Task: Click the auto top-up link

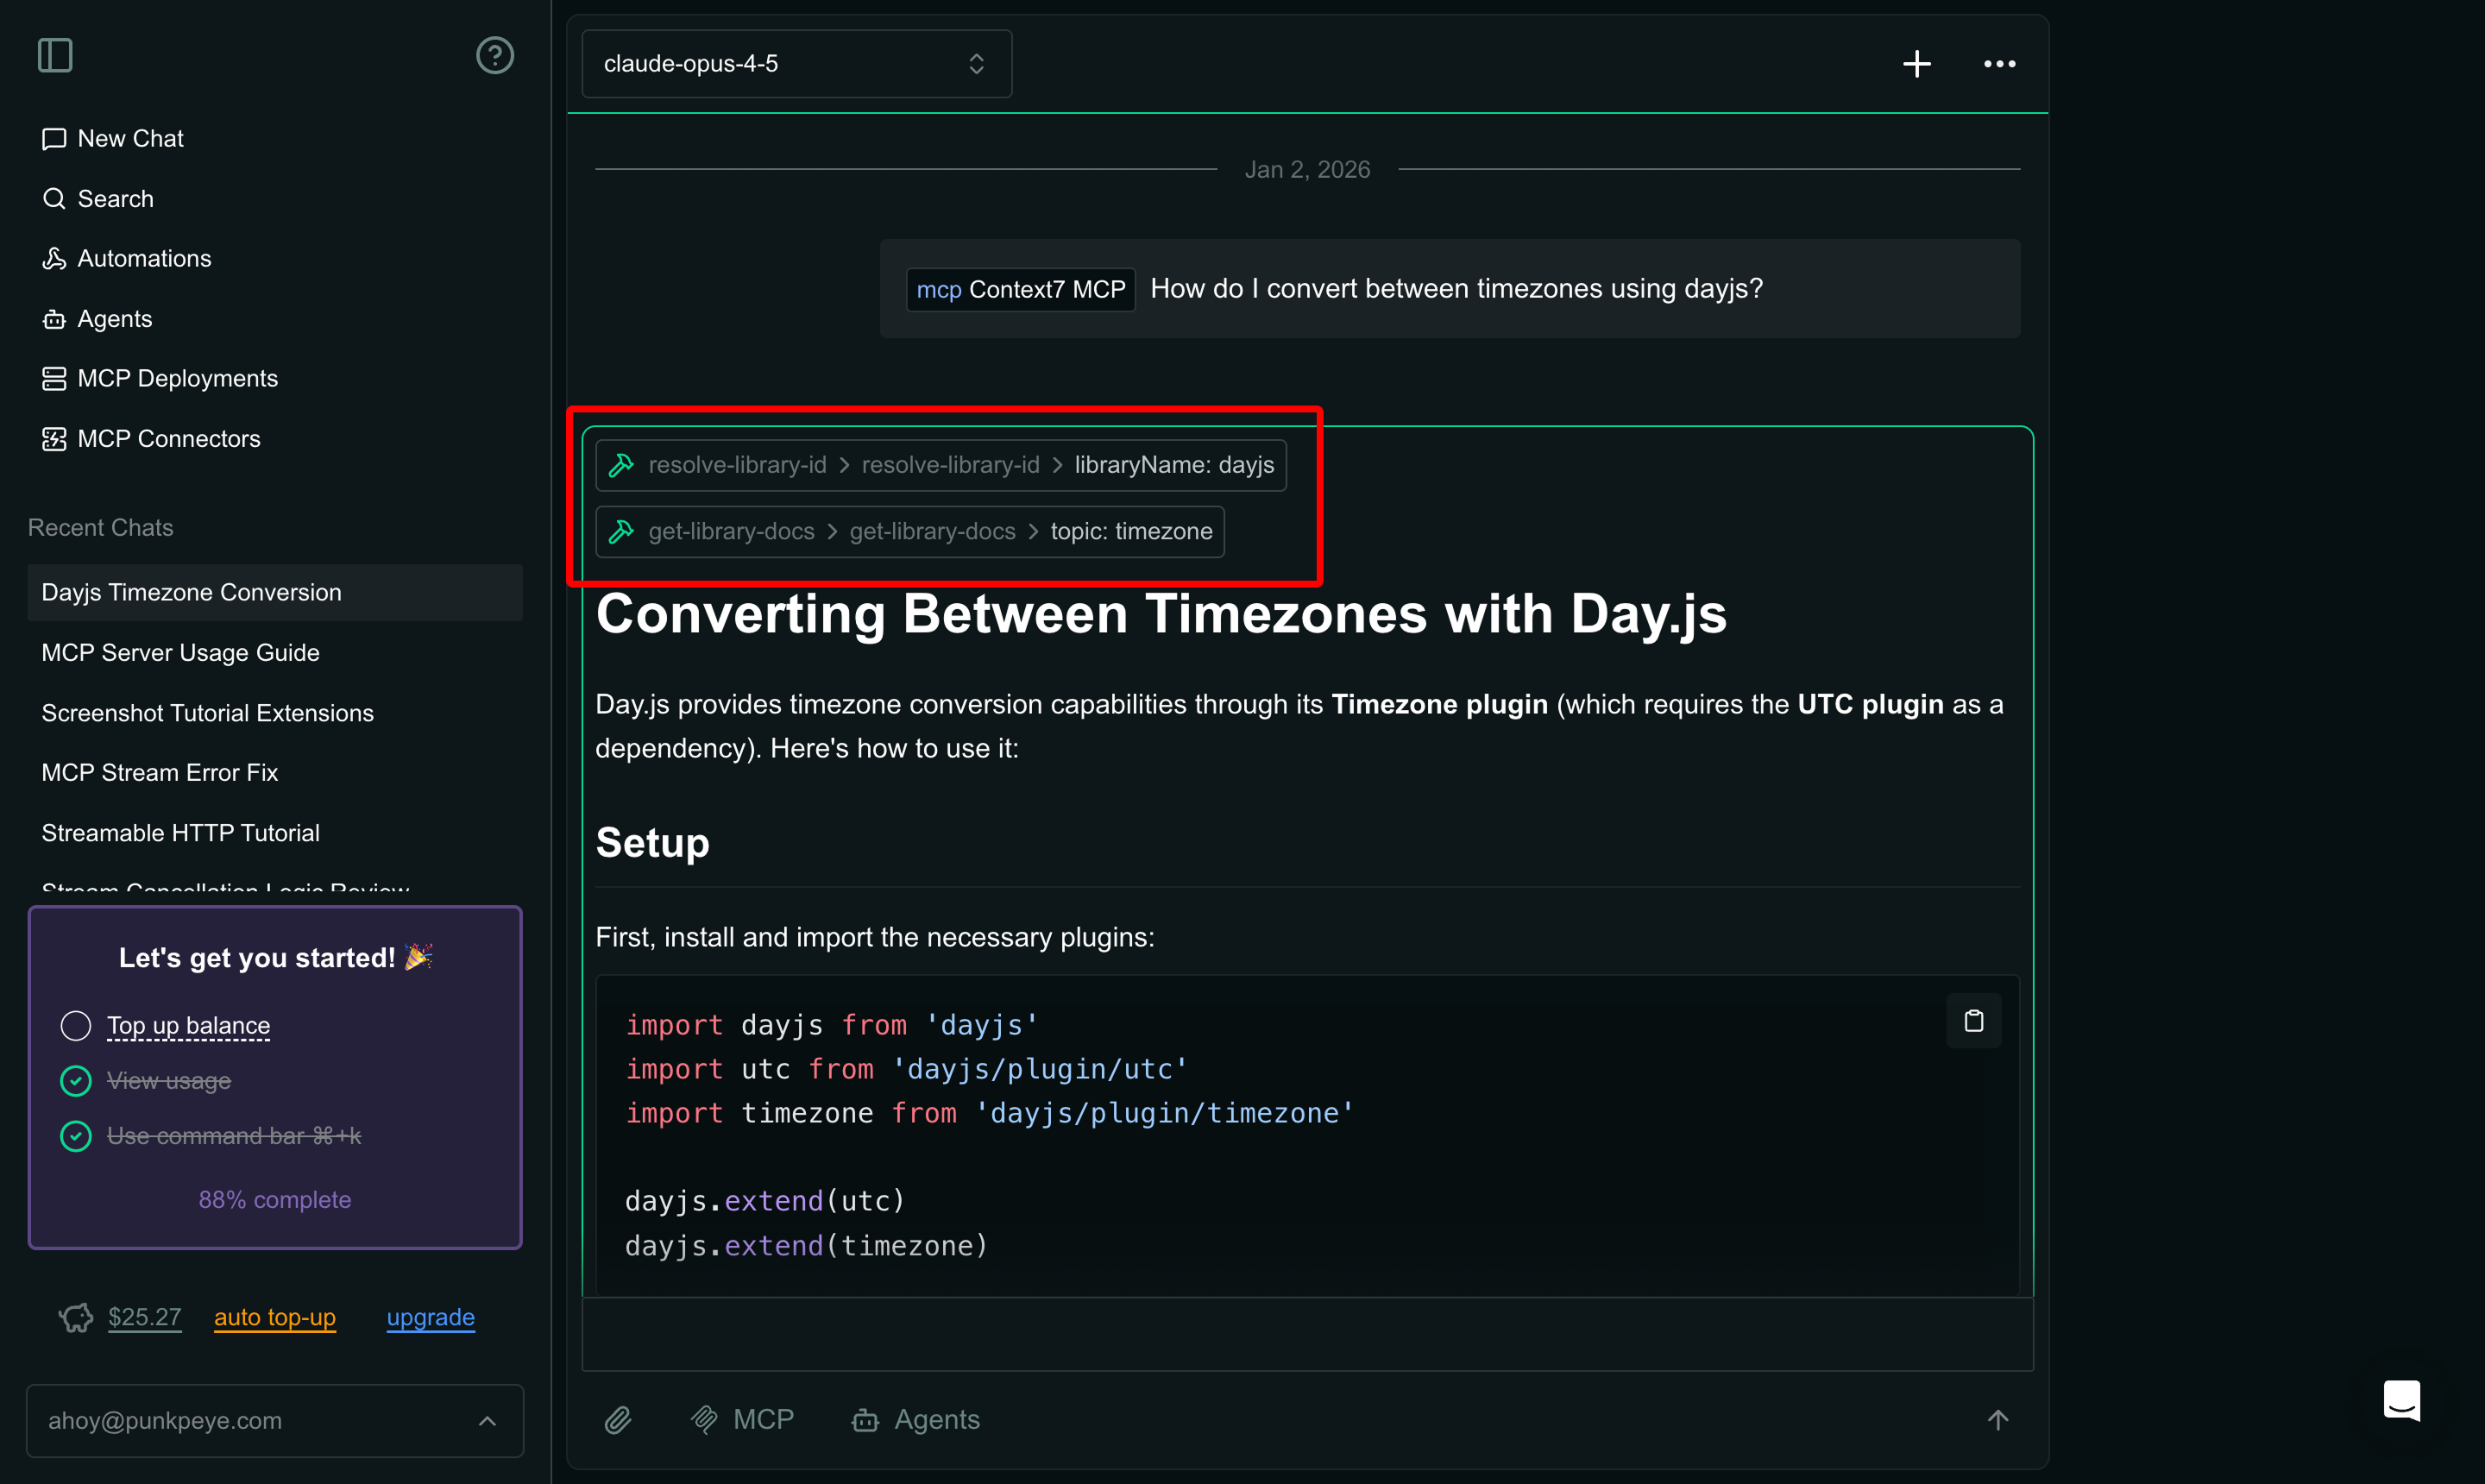Action: [x=275, y=1317]
